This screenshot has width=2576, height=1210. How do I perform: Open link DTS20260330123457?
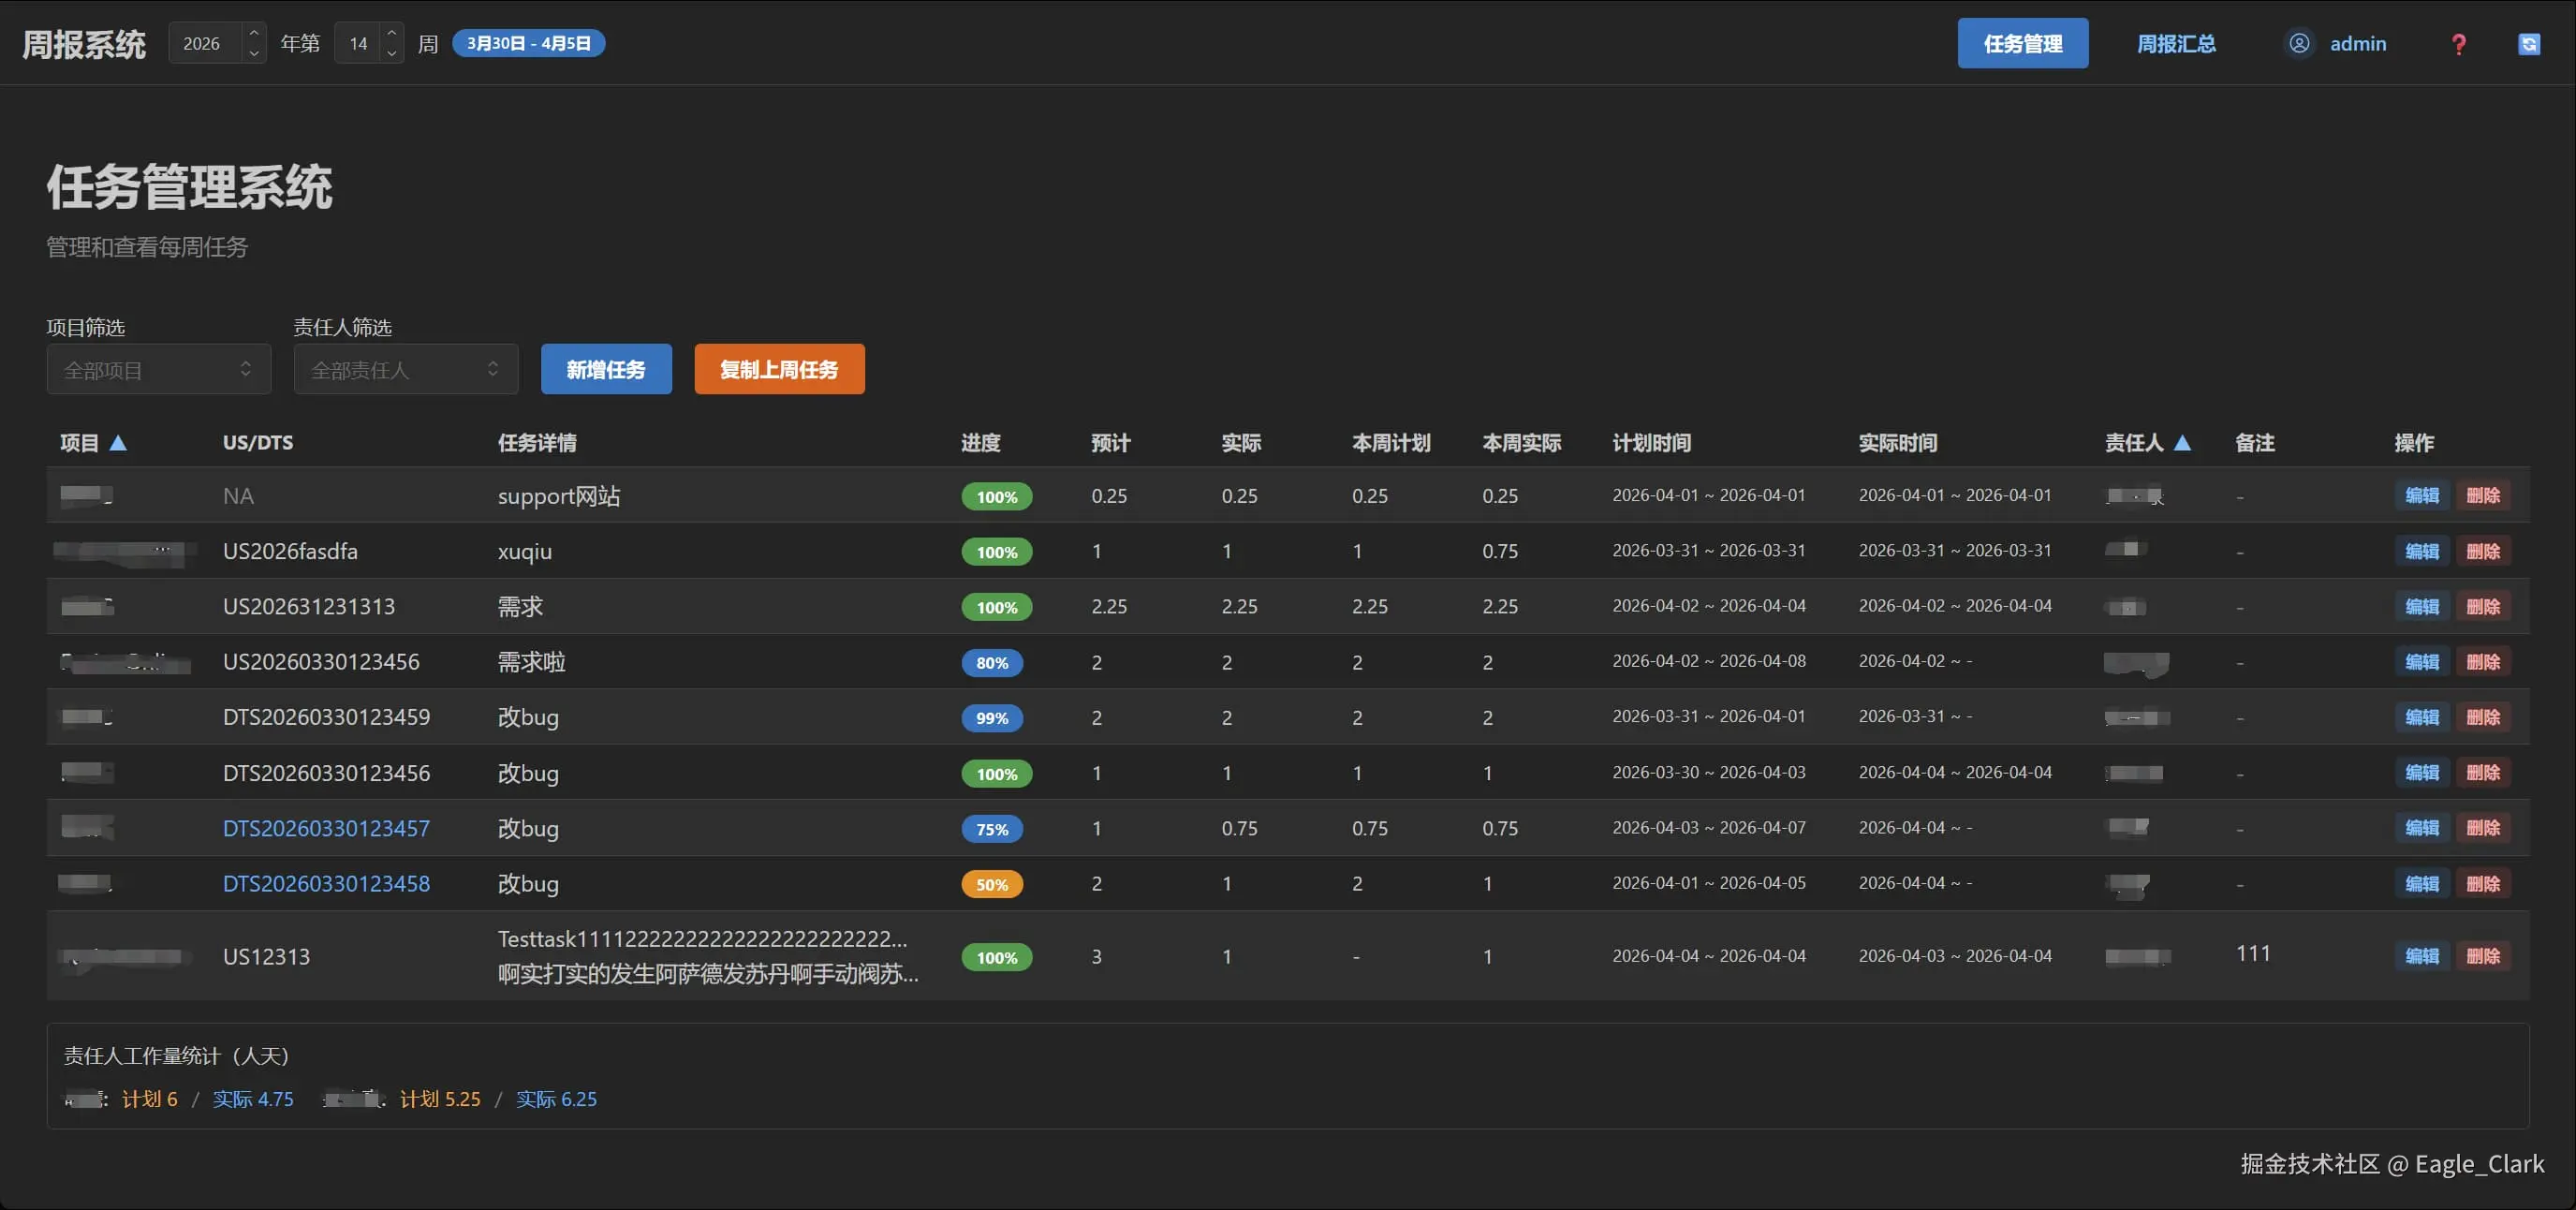tap(326, 828)
